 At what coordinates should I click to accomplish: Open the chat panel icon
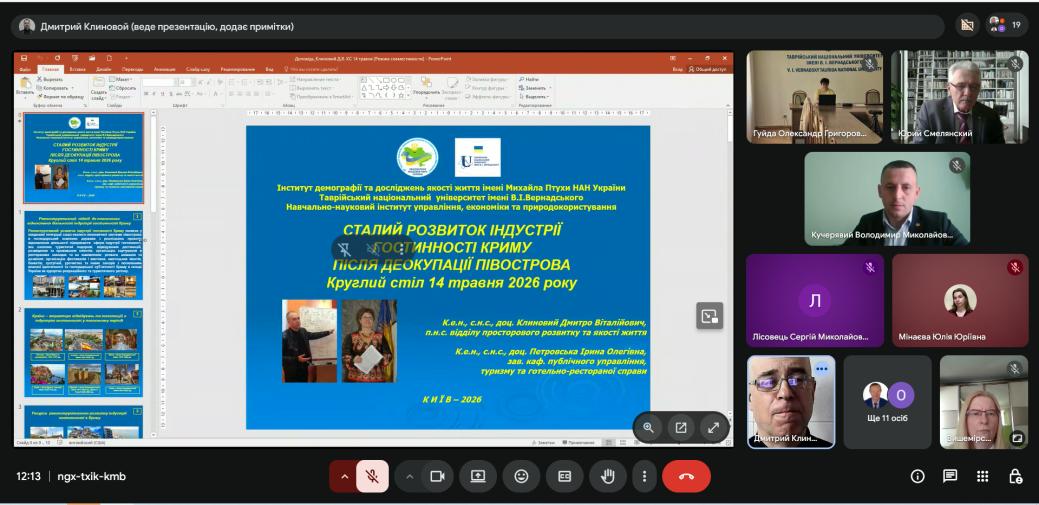pyautogui.click(x=950, y=477)
